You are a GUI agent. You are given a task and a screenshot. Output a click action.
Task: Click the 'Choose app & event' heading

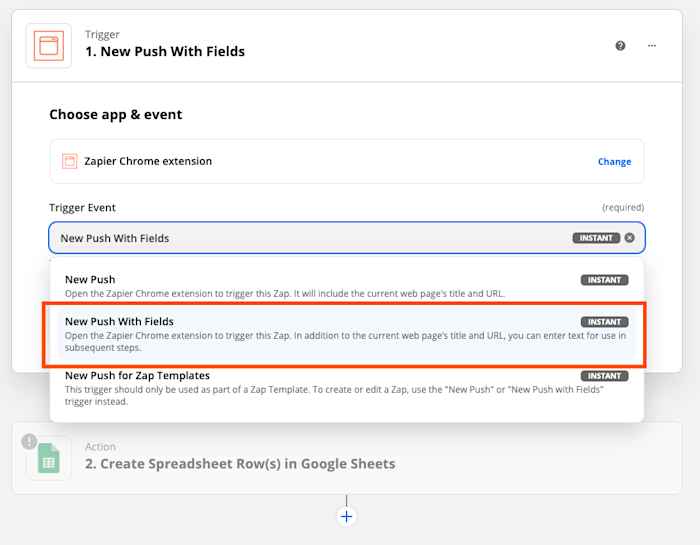pyautogui.click(x=116, y=115)
